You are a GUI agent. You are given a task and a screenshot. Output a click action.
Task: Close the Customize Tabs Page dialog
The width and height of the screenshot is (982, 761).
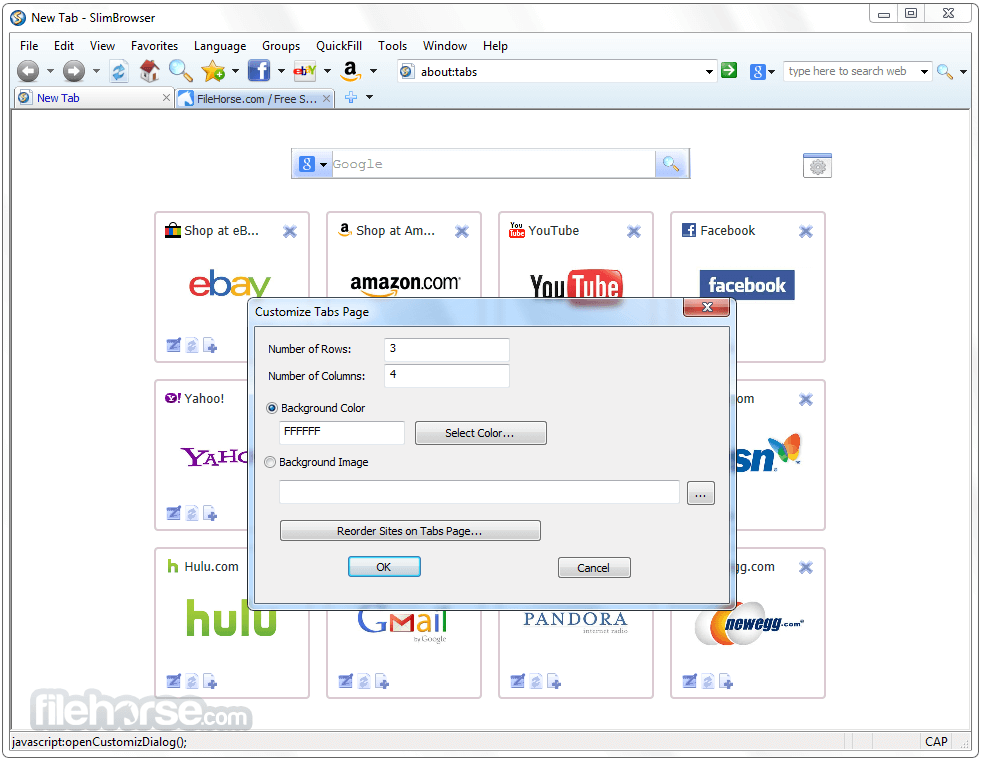point(707,307)
